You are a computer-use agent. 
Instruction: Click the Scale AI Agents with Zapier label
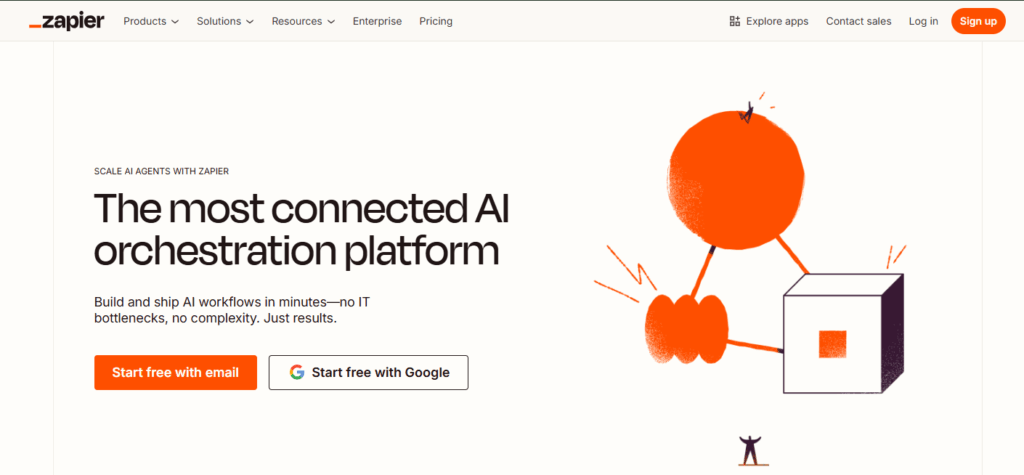(162, 171)
